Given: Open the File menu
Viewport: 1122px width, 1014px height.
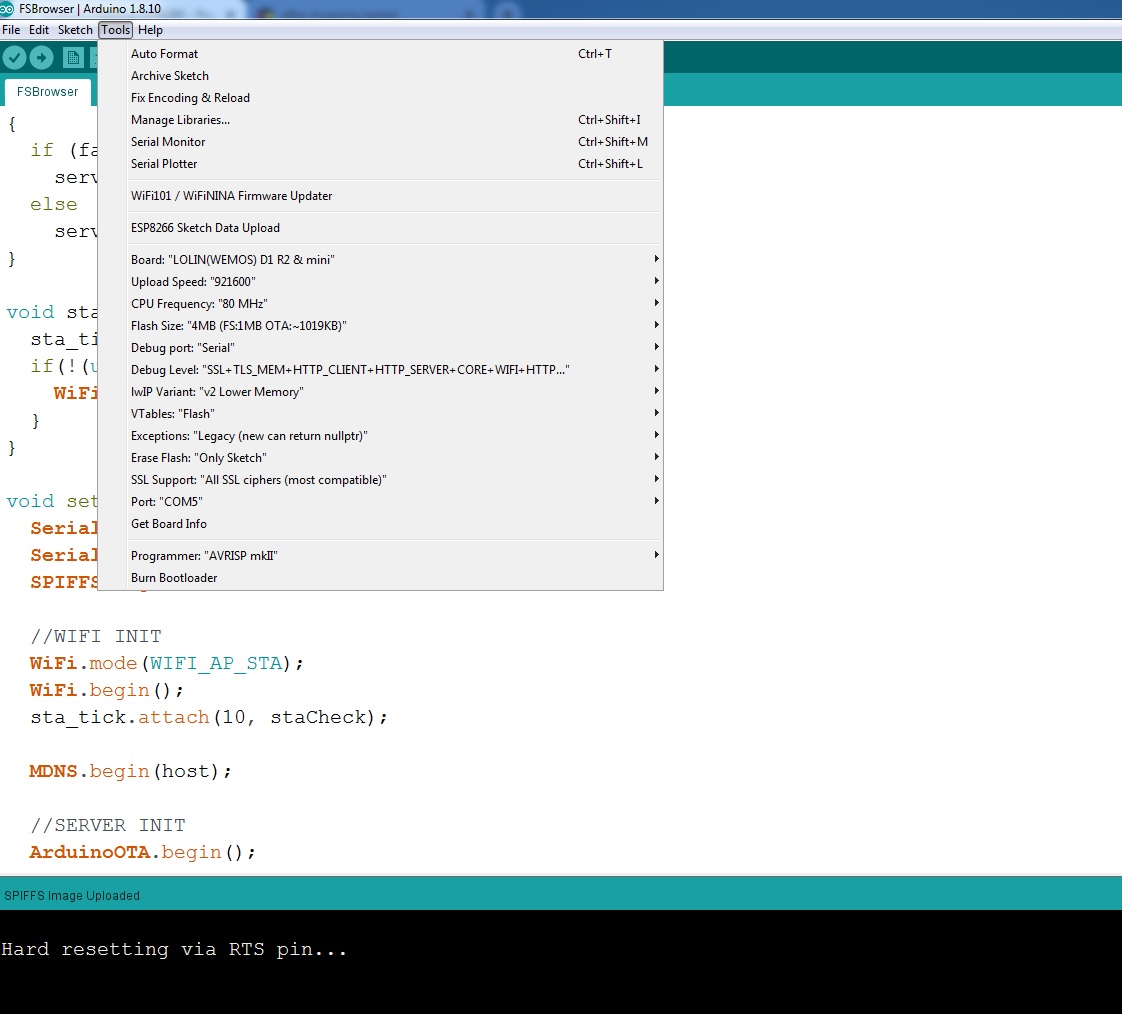Looking at the screenshot, I should (11, 30).
